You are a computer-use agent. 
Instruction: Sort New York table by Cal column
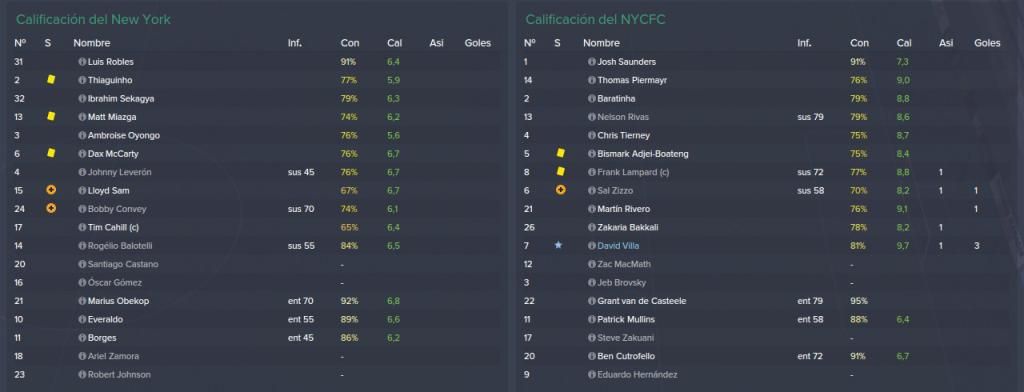pyautogui.click(x=394, y=43)
